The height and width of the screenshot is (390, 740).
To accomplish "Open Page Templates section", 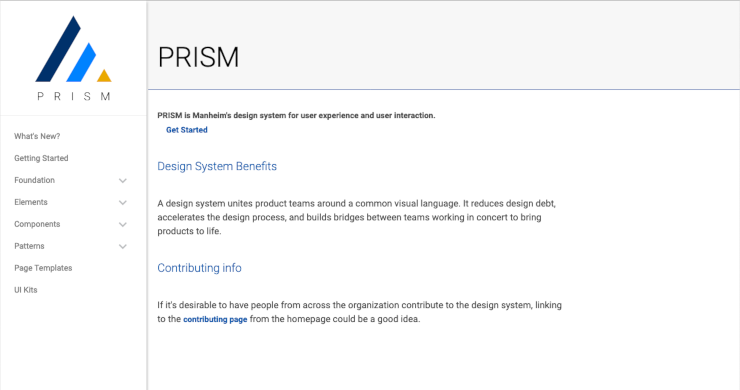I will pos(43,268).
